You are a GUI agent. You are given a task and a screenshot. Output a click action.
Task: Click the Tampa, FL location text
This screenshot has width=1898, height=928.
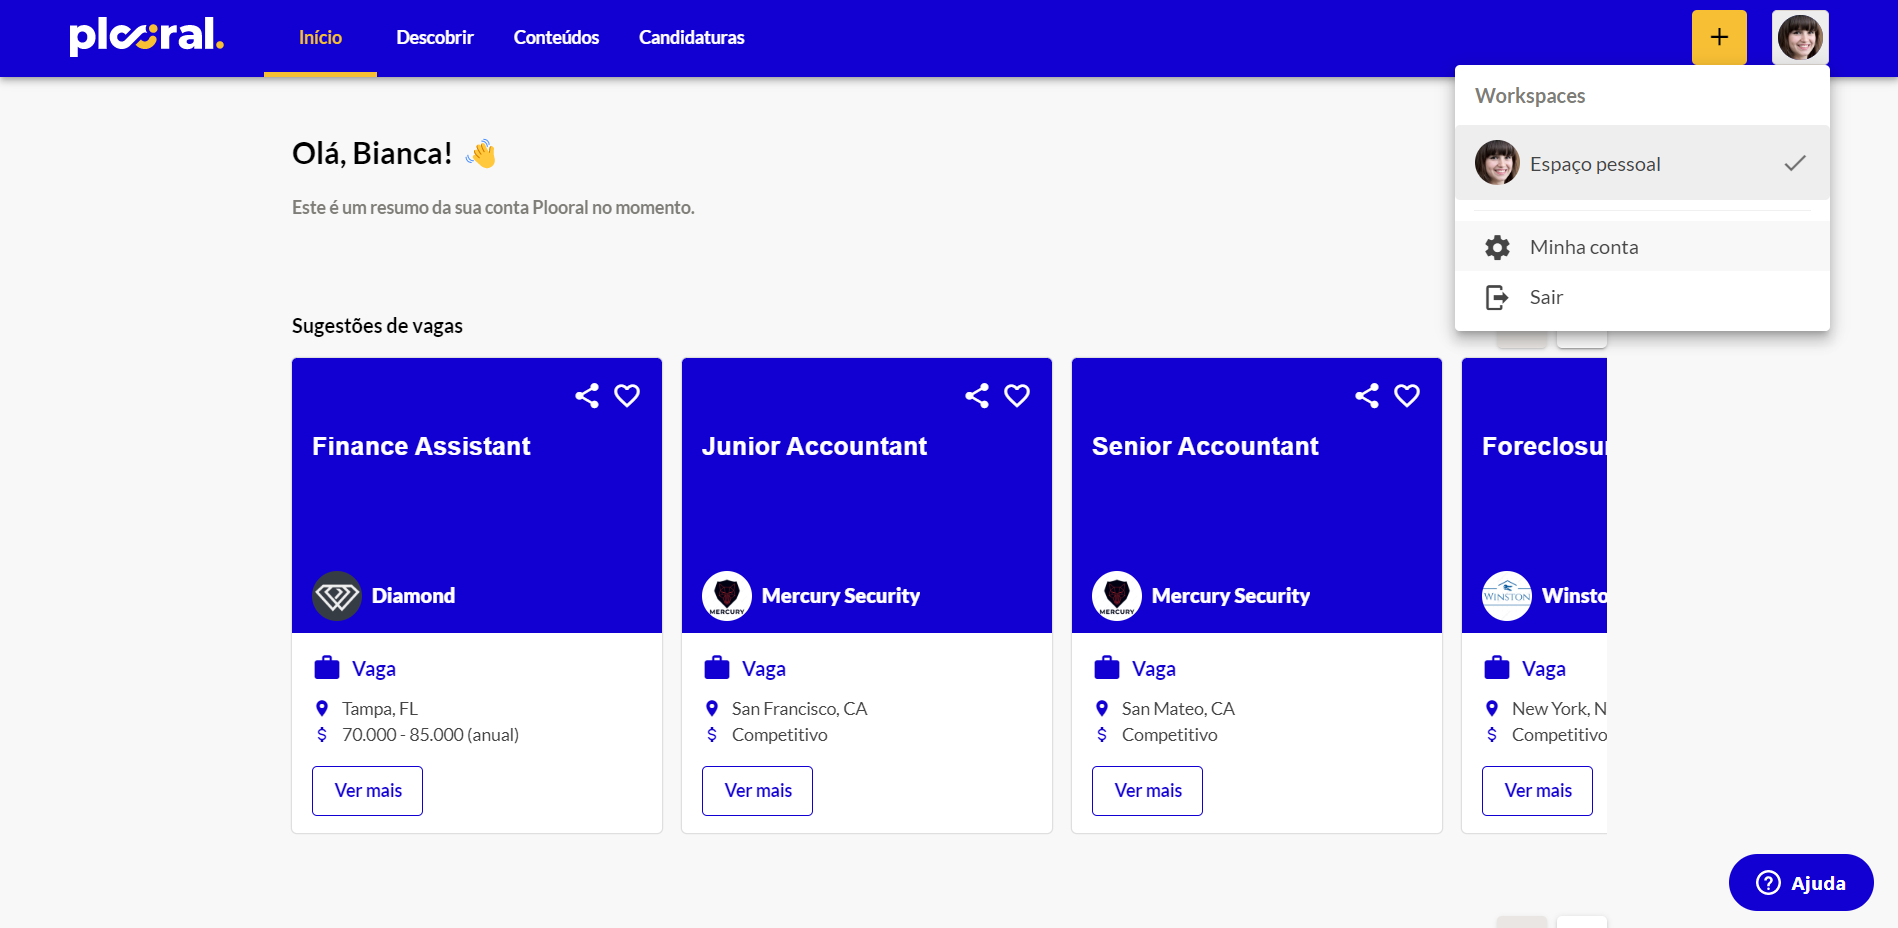point(380,709)
